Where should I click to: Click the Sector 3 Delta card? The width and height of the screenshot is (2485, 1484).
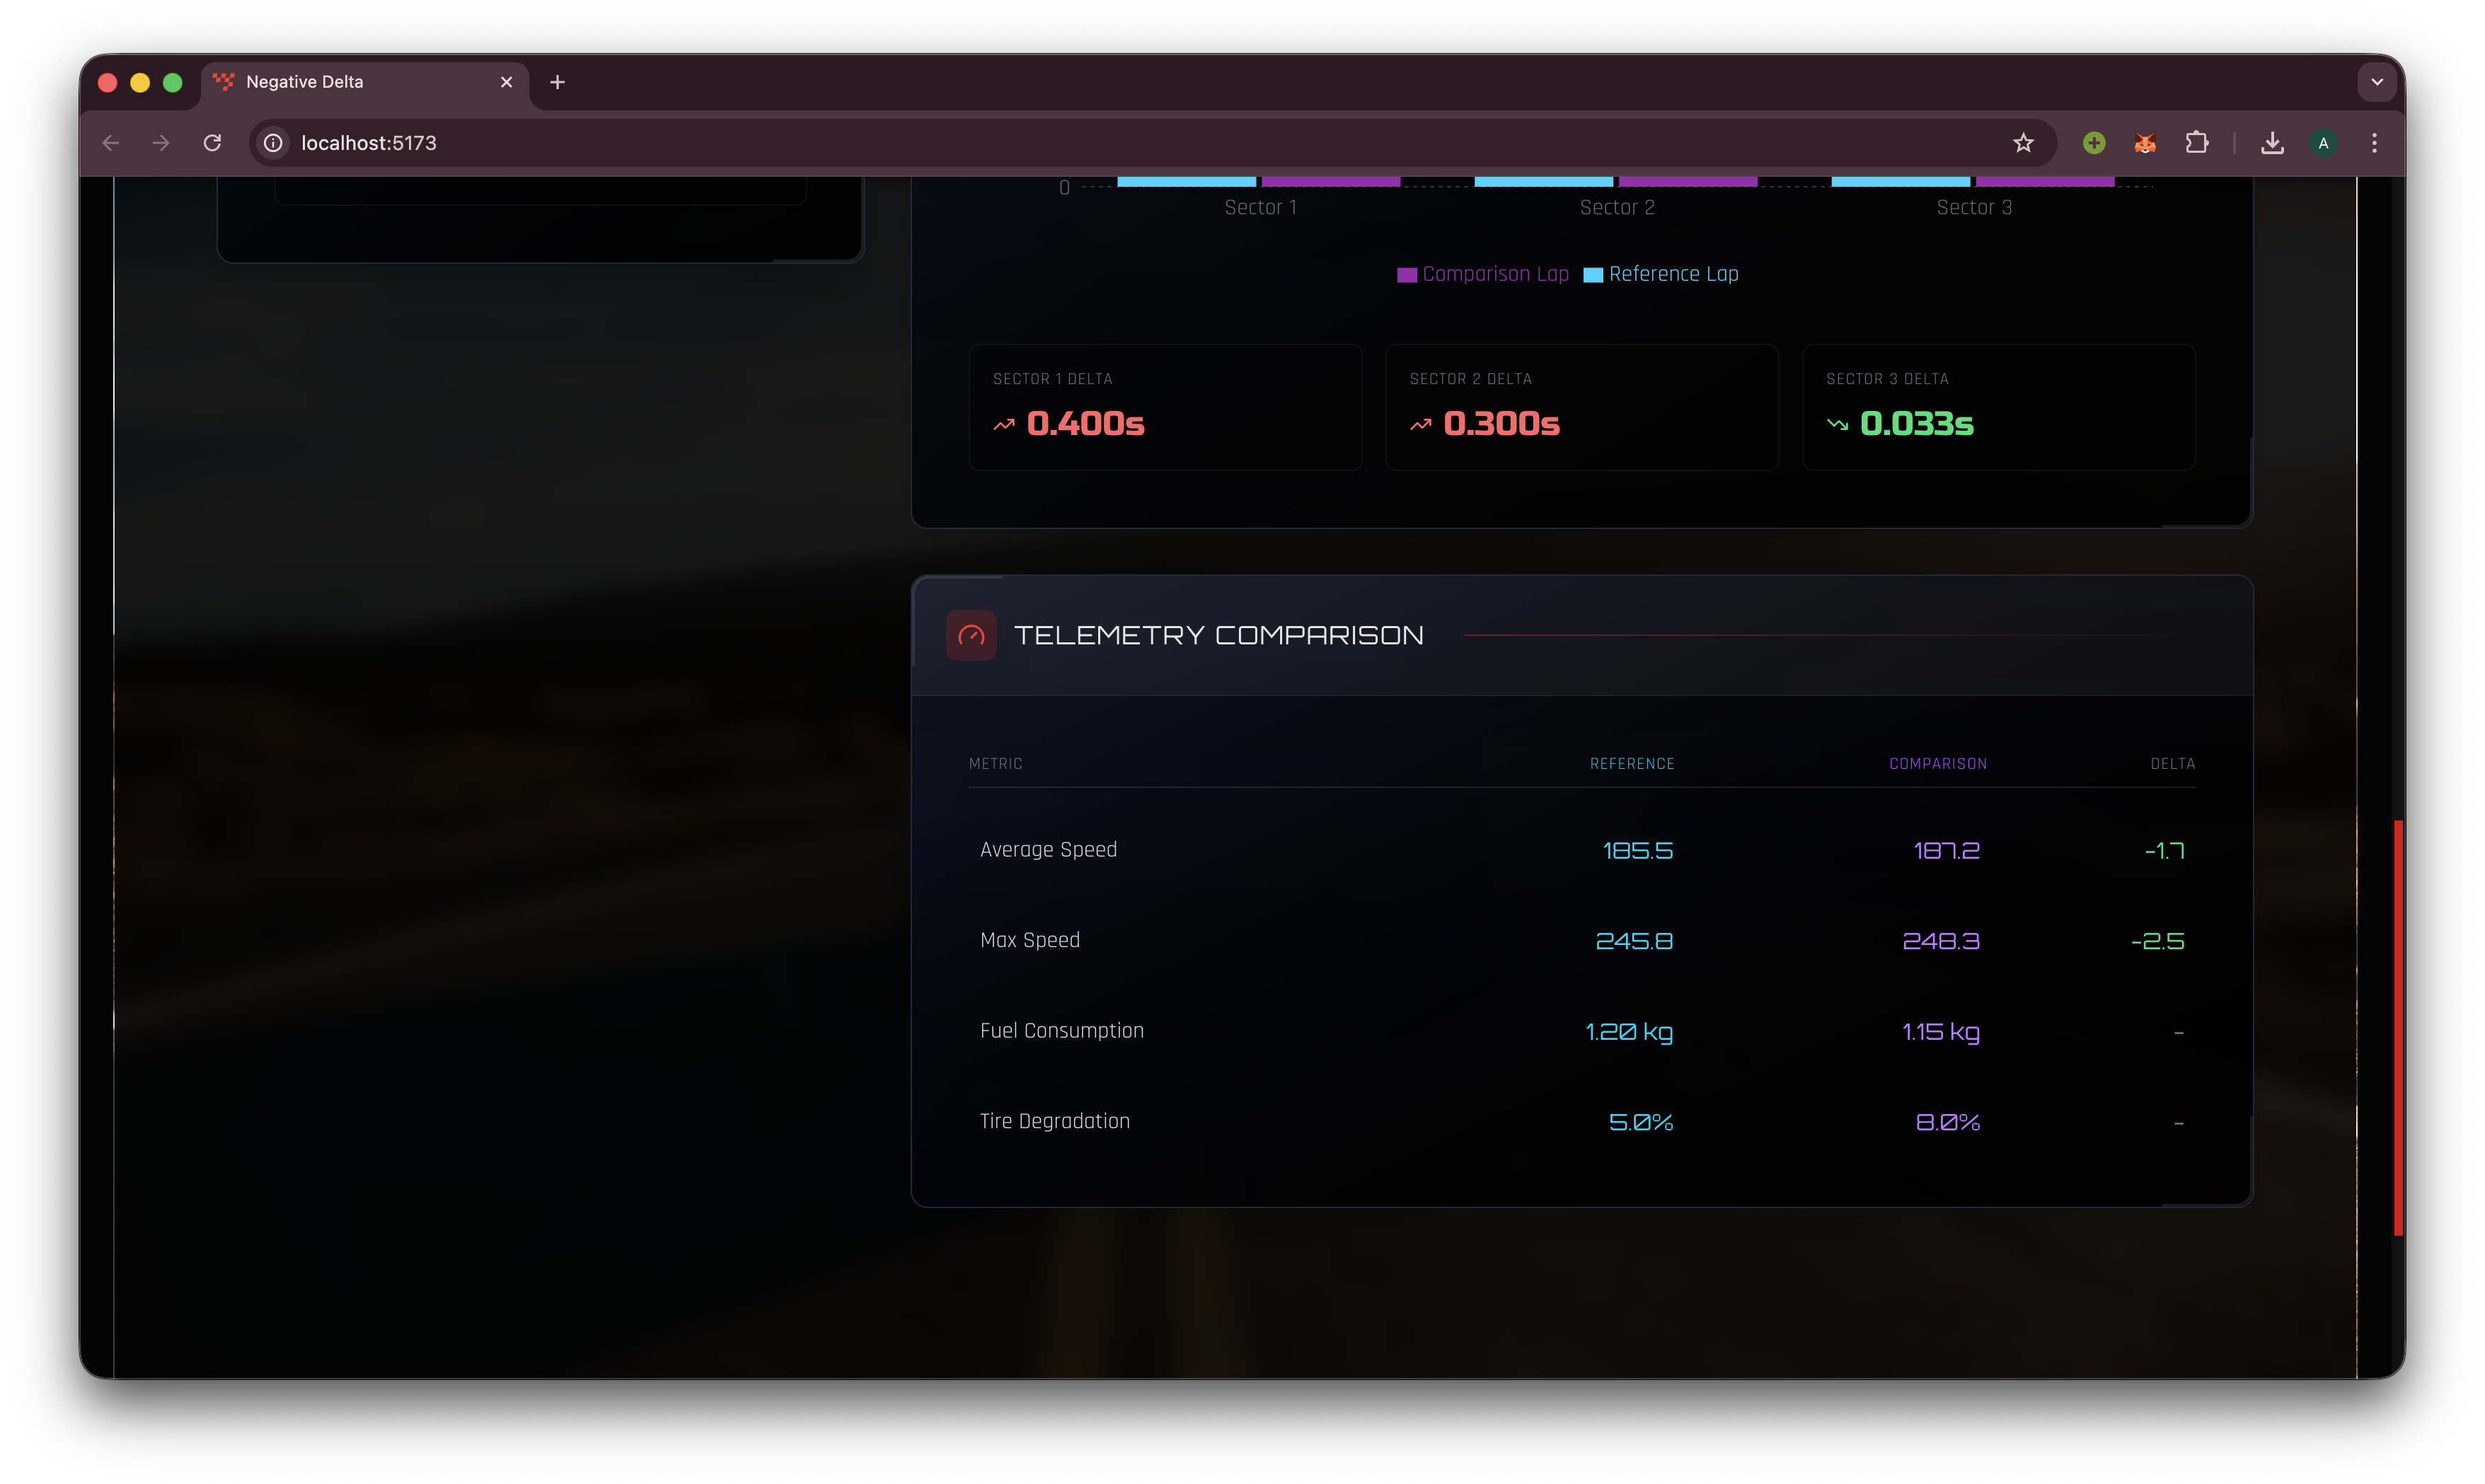point(1998,407)
